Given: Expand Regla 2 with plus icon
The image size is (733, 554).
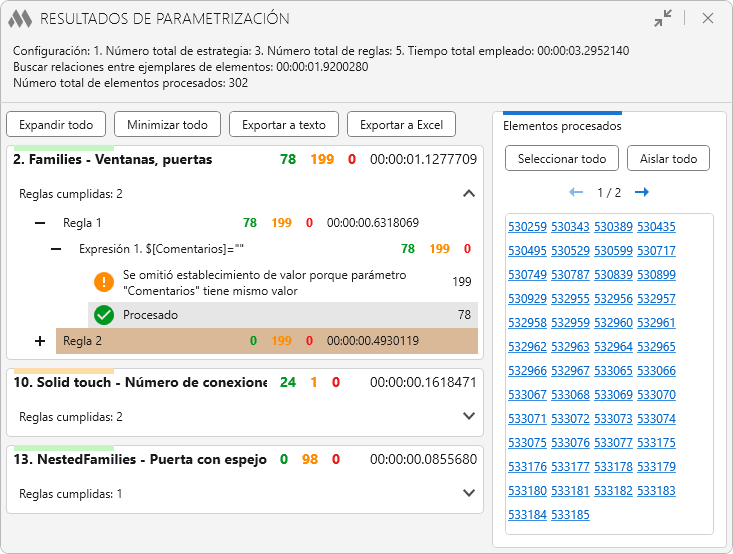Looking at the screenshot, I should [40, 341].
